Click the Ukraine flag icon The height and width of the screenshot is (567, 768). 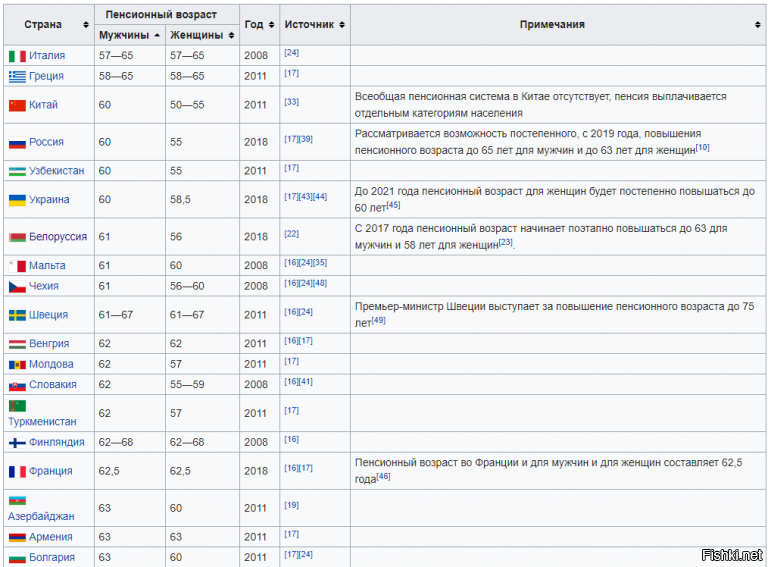17,199
